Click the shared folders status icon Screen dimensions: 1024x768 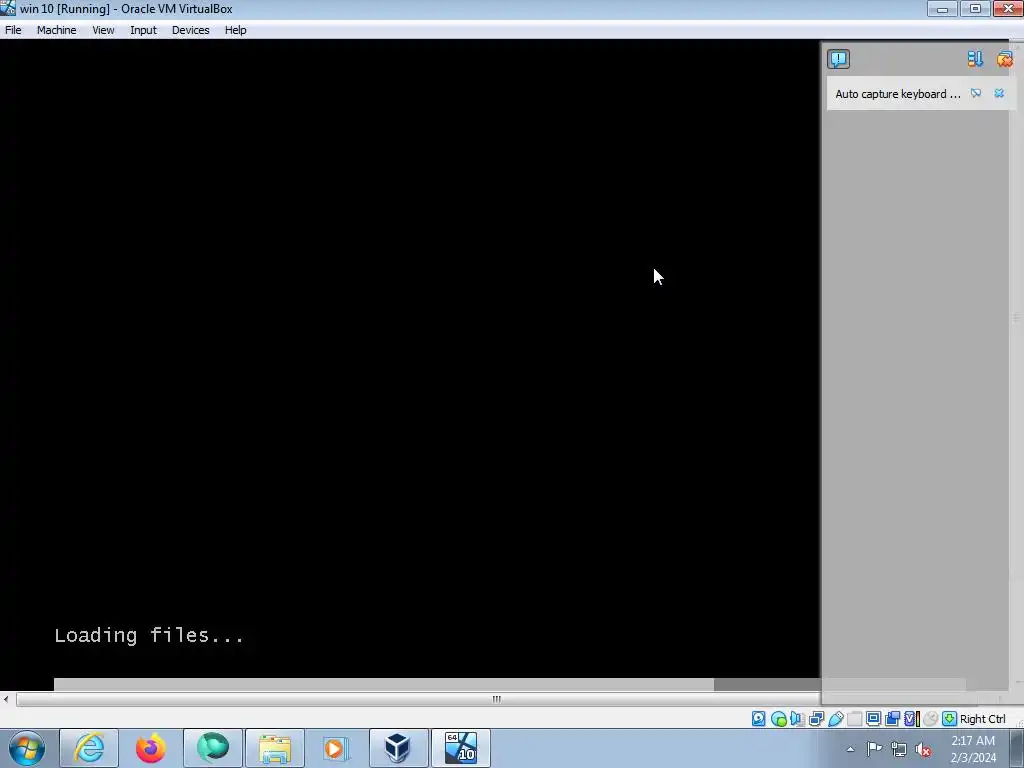[854, 718]
